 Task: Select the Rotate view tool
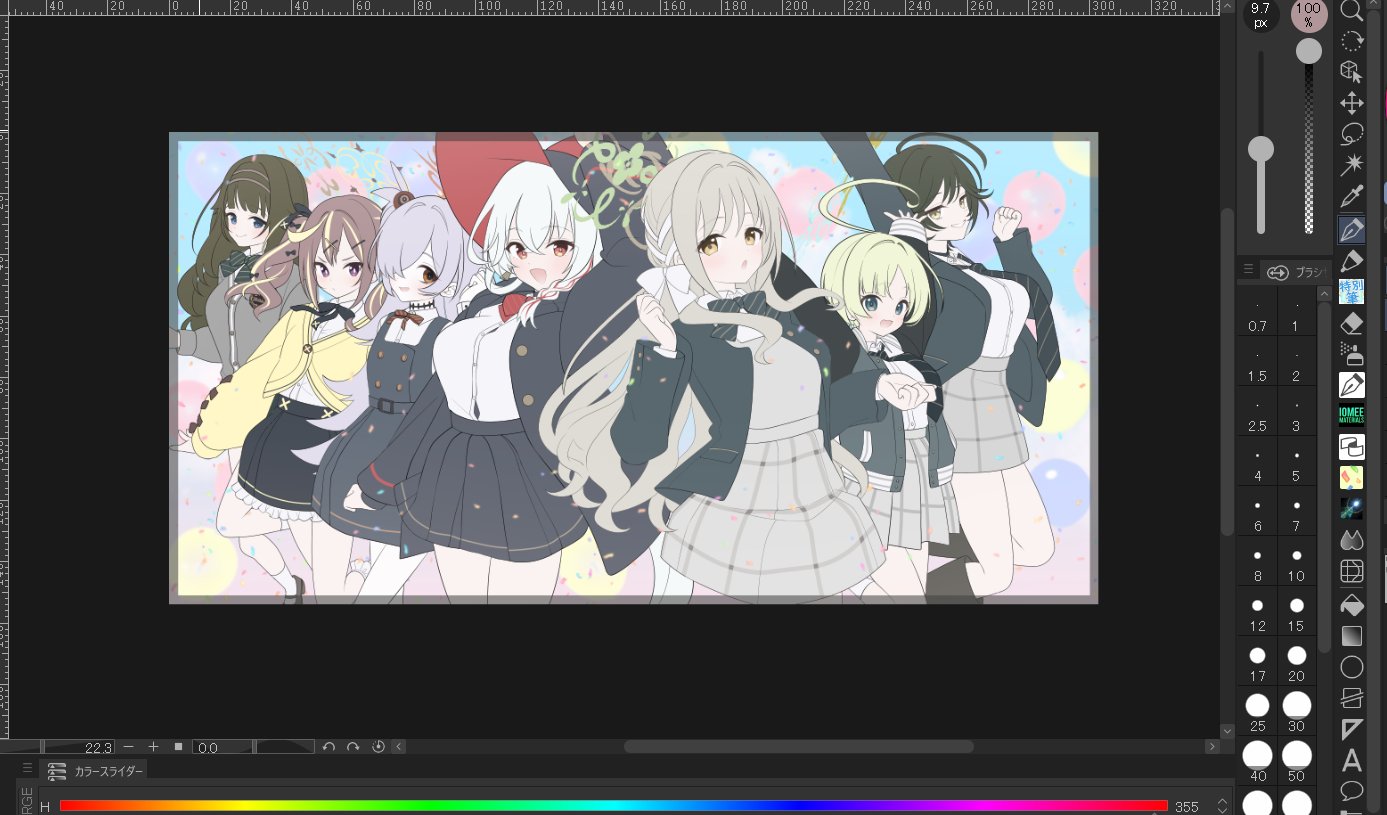tap(1351, 41)
